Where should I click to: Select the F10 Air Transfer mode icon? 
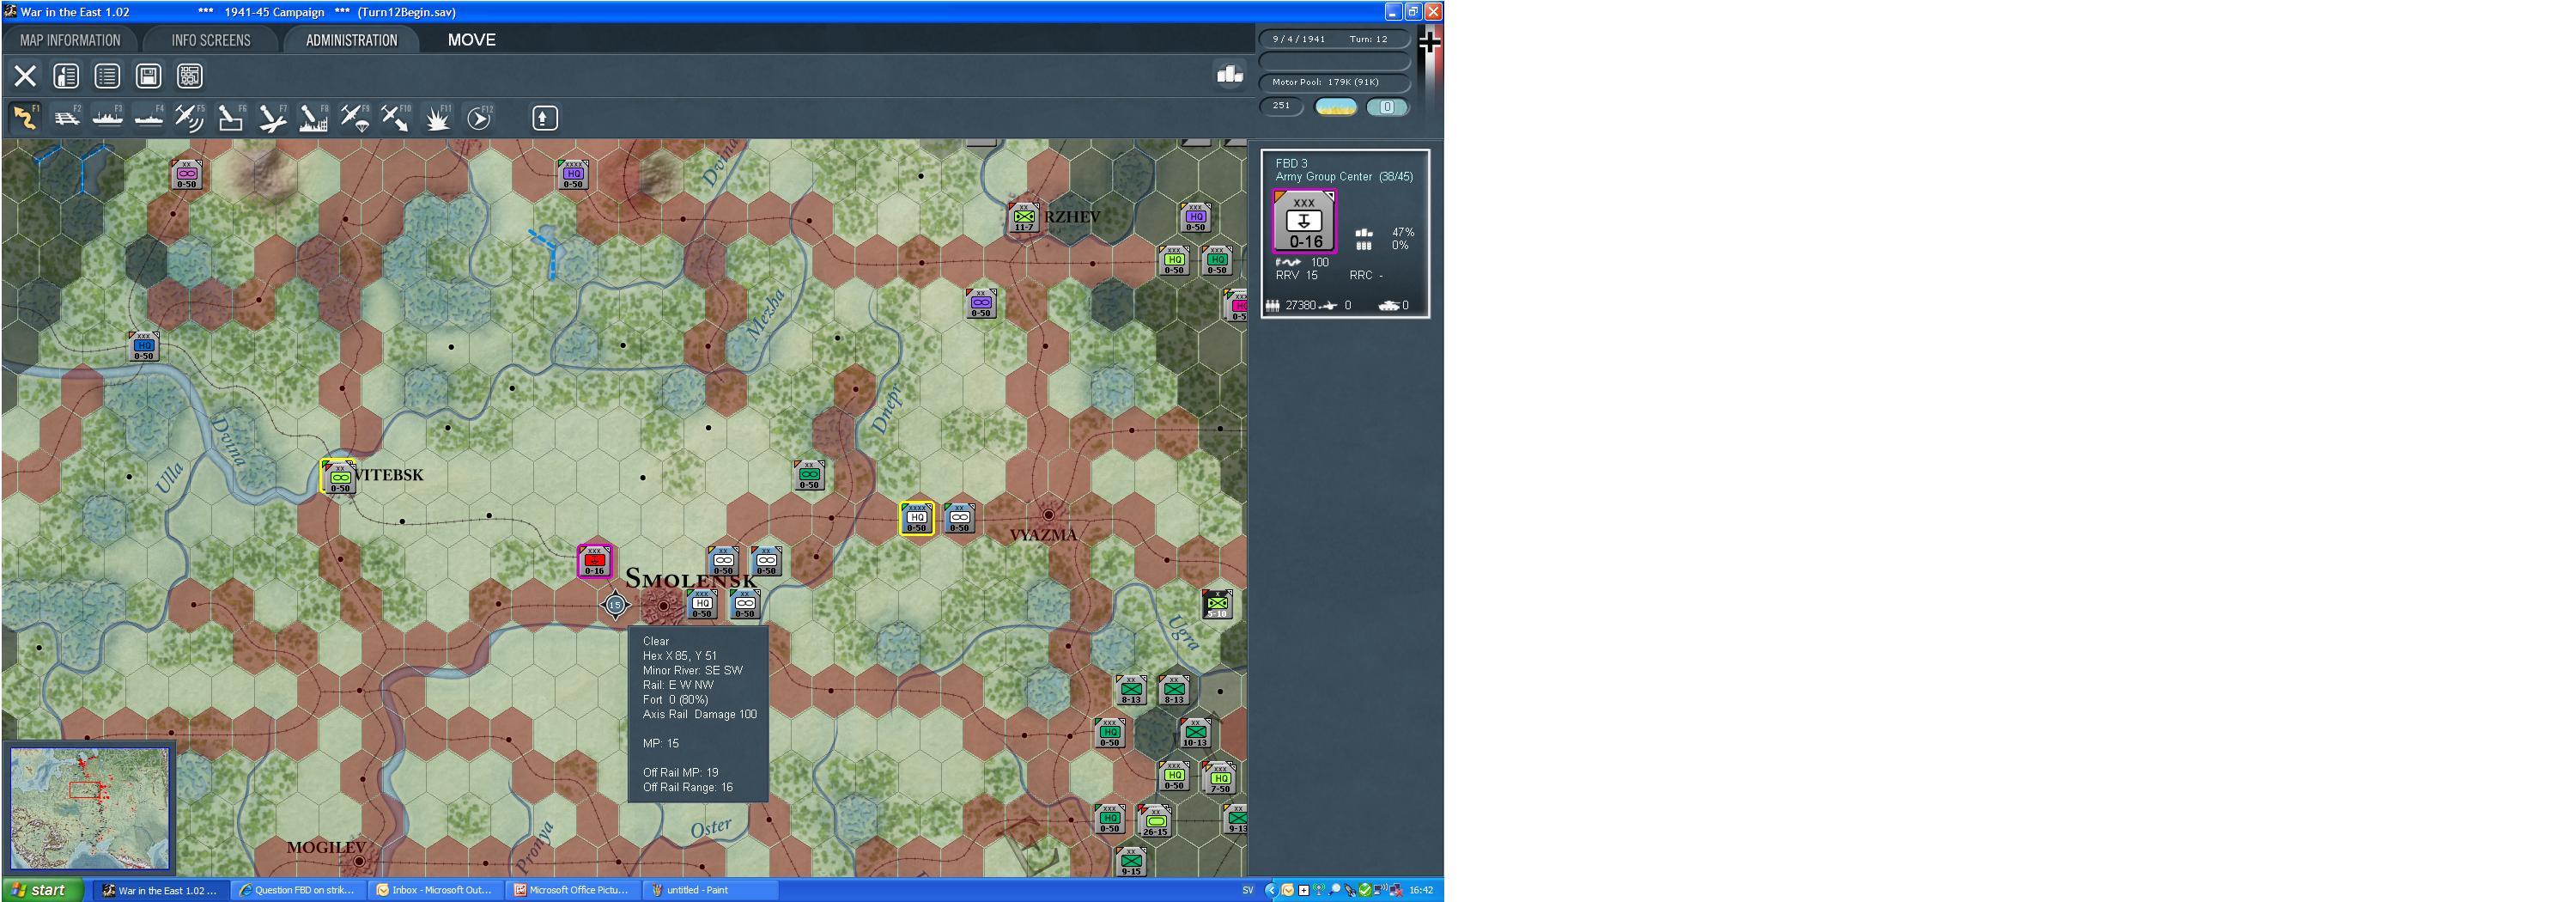[395, 118]
